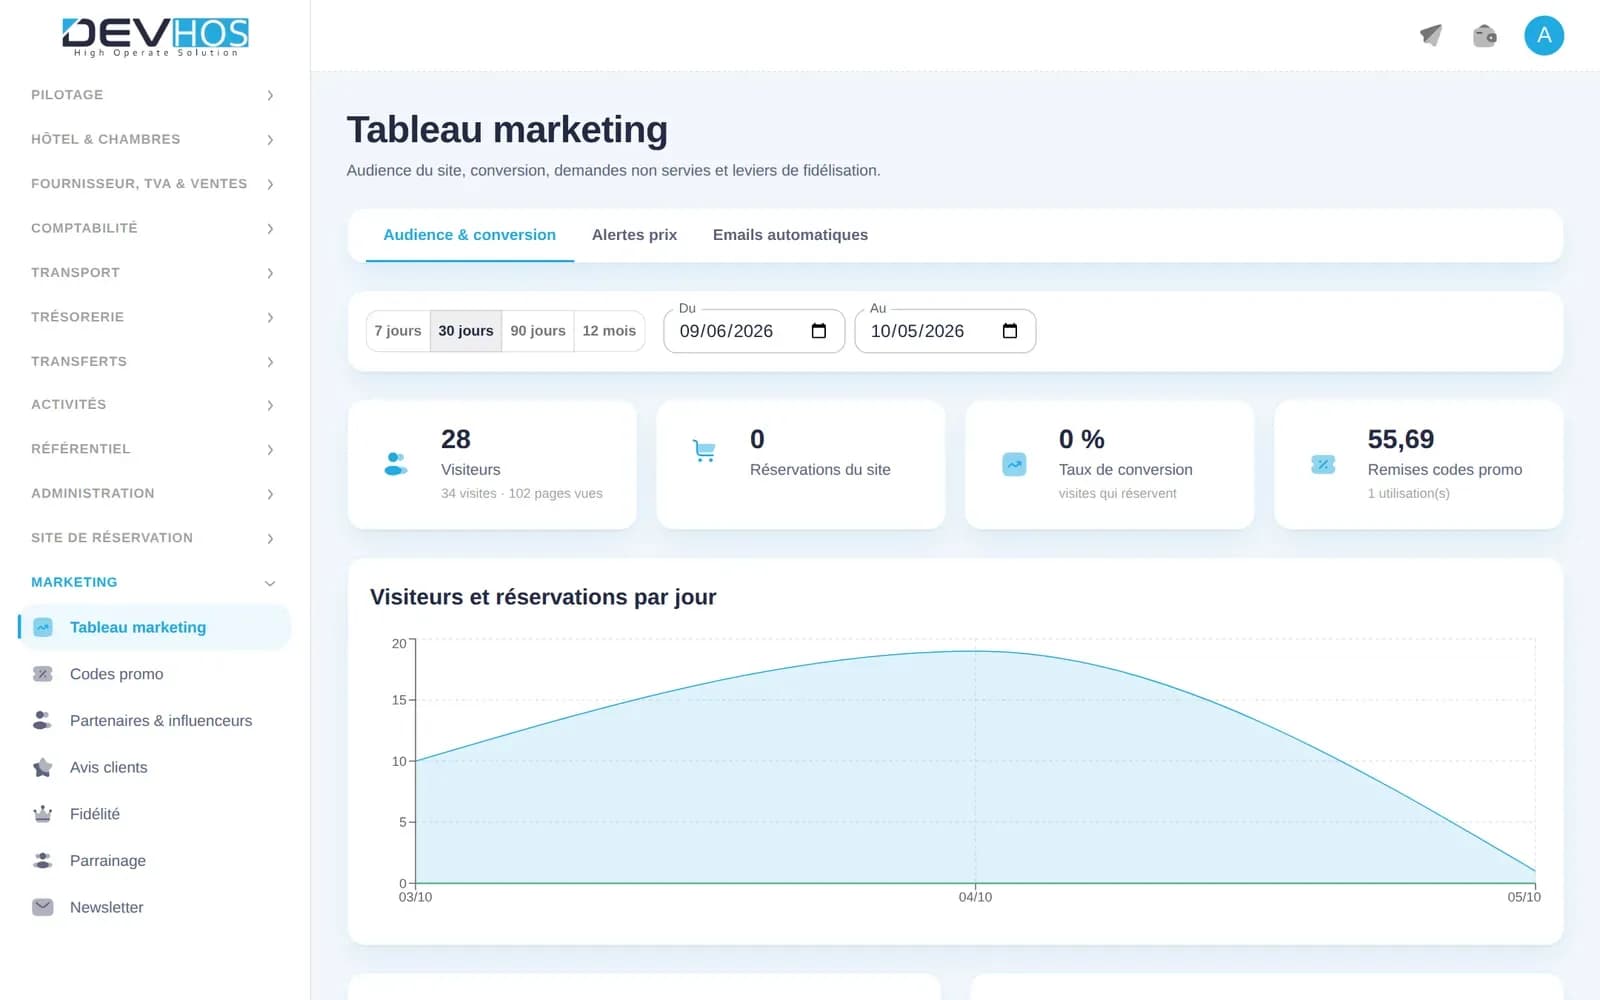1600x1000 pixels.
Task: Open Tableau marketing page in sidebar
Action: (x=155, y=627)
